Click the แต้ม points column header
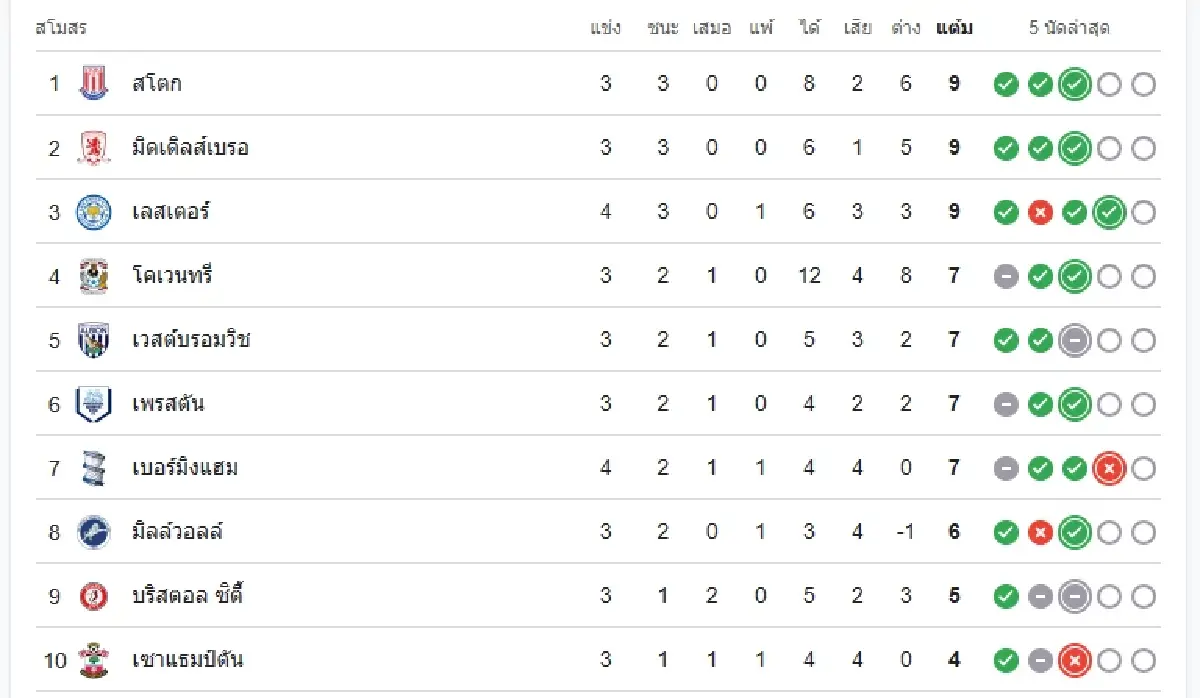 (954, 28)
